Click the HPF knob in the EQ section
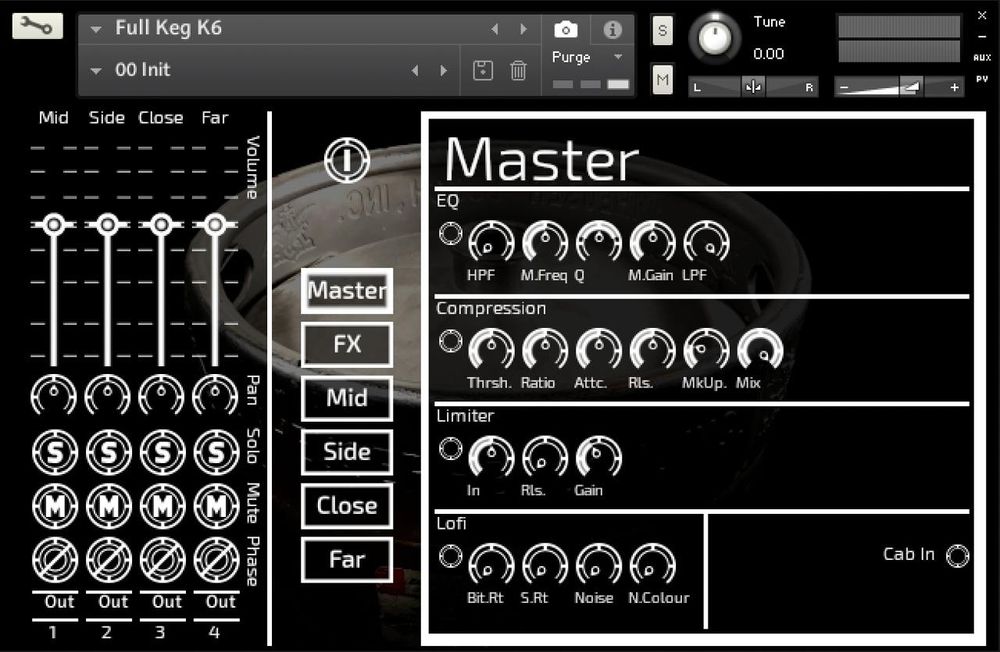 coord(491,242)
